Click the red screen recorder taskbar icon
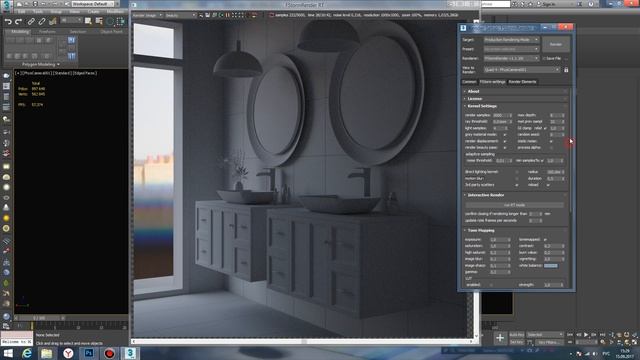The image size is (640, 360). (109, 353)
